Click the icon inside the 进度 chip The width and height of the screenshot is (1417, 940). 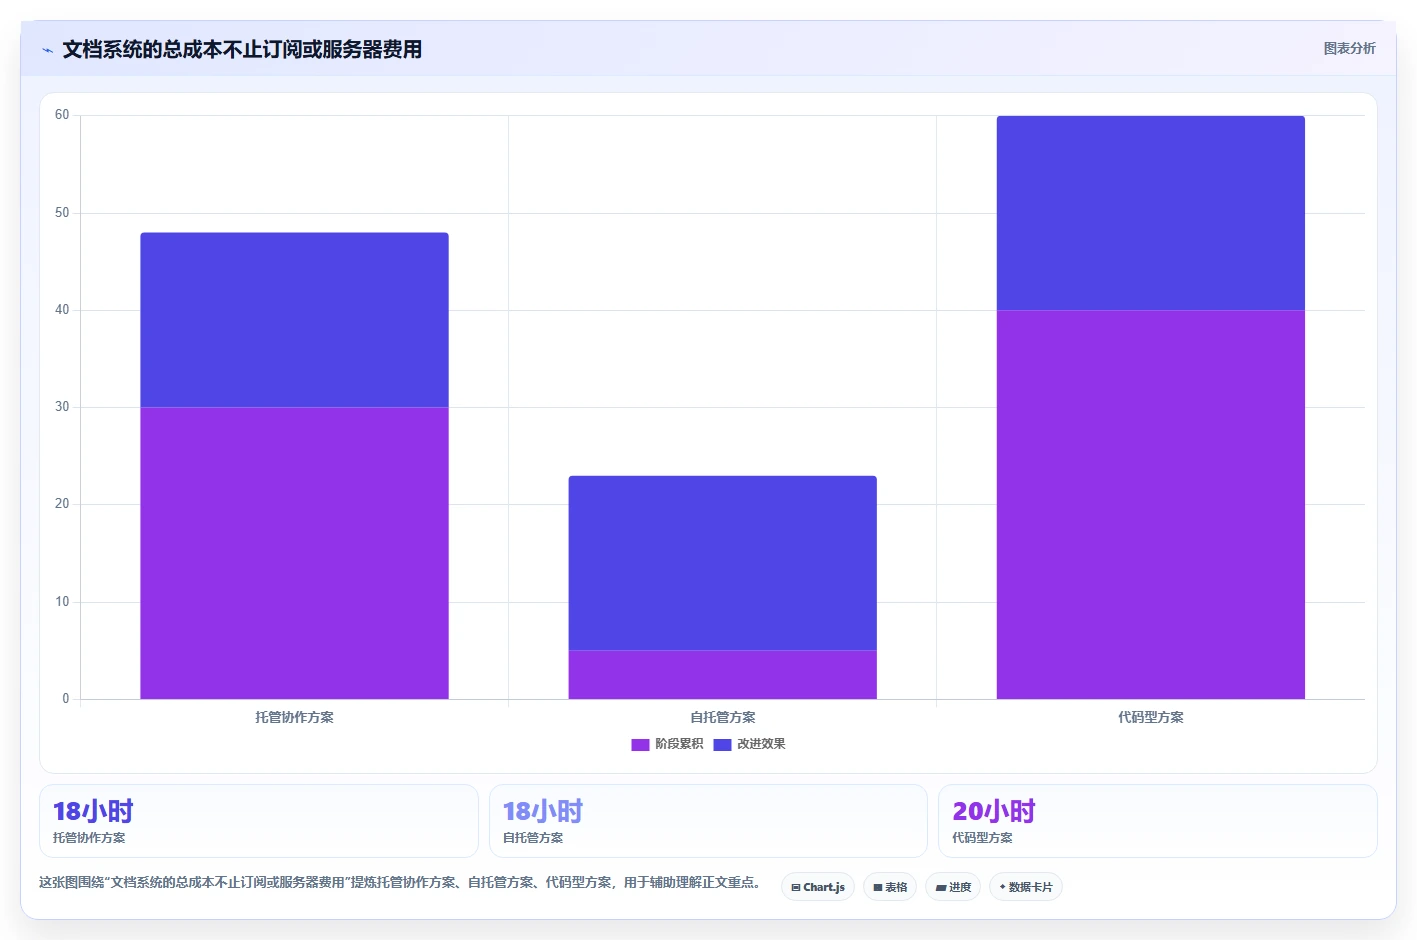tap(940, 888)
